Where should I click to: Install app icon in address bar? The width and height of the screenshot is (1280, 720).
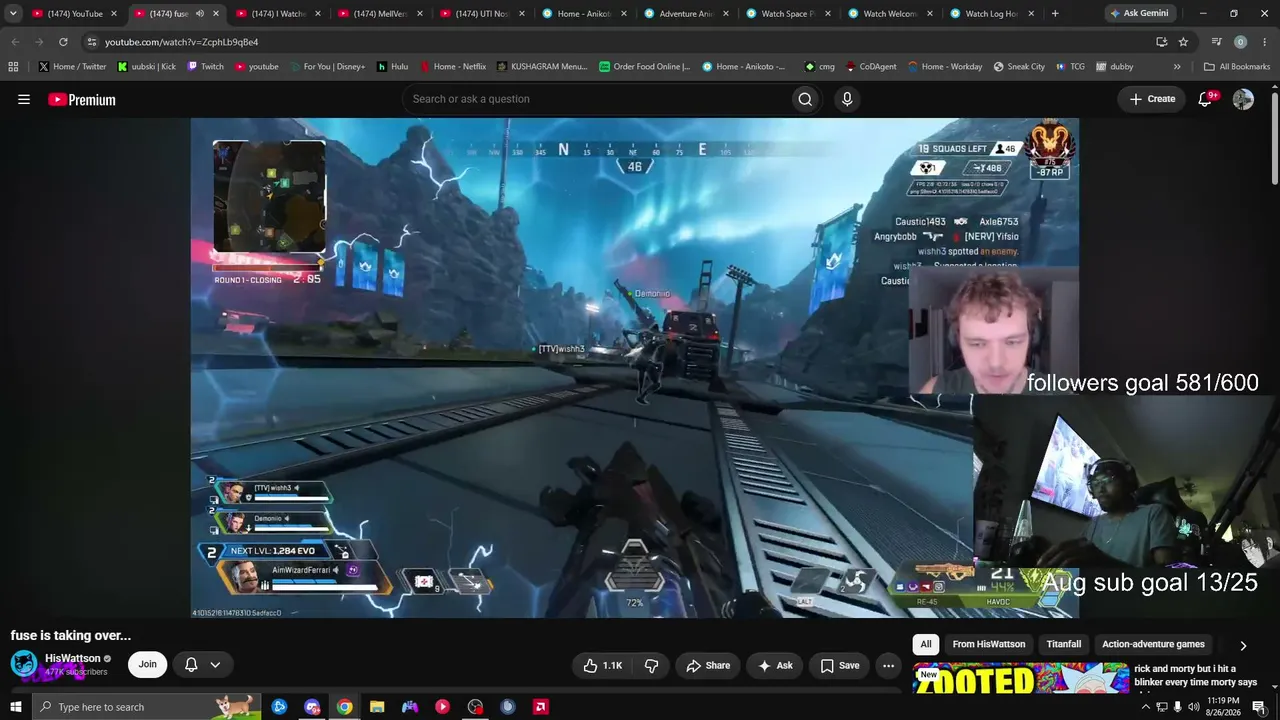point(1161,42)
